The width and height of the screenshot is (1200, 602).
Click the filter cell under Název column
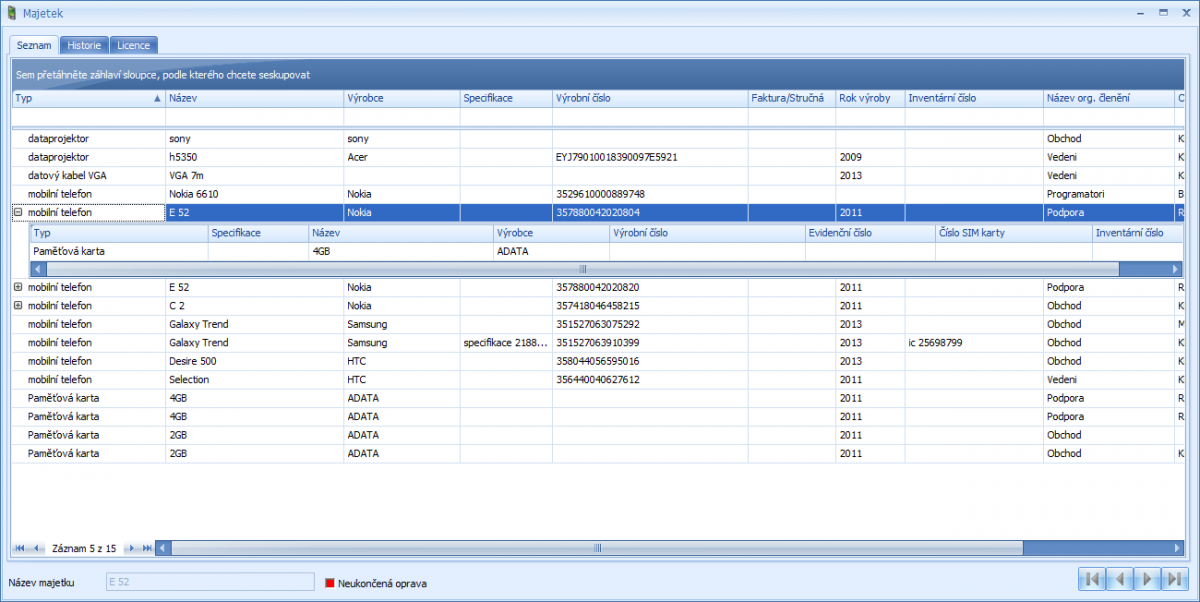point(254,117)
